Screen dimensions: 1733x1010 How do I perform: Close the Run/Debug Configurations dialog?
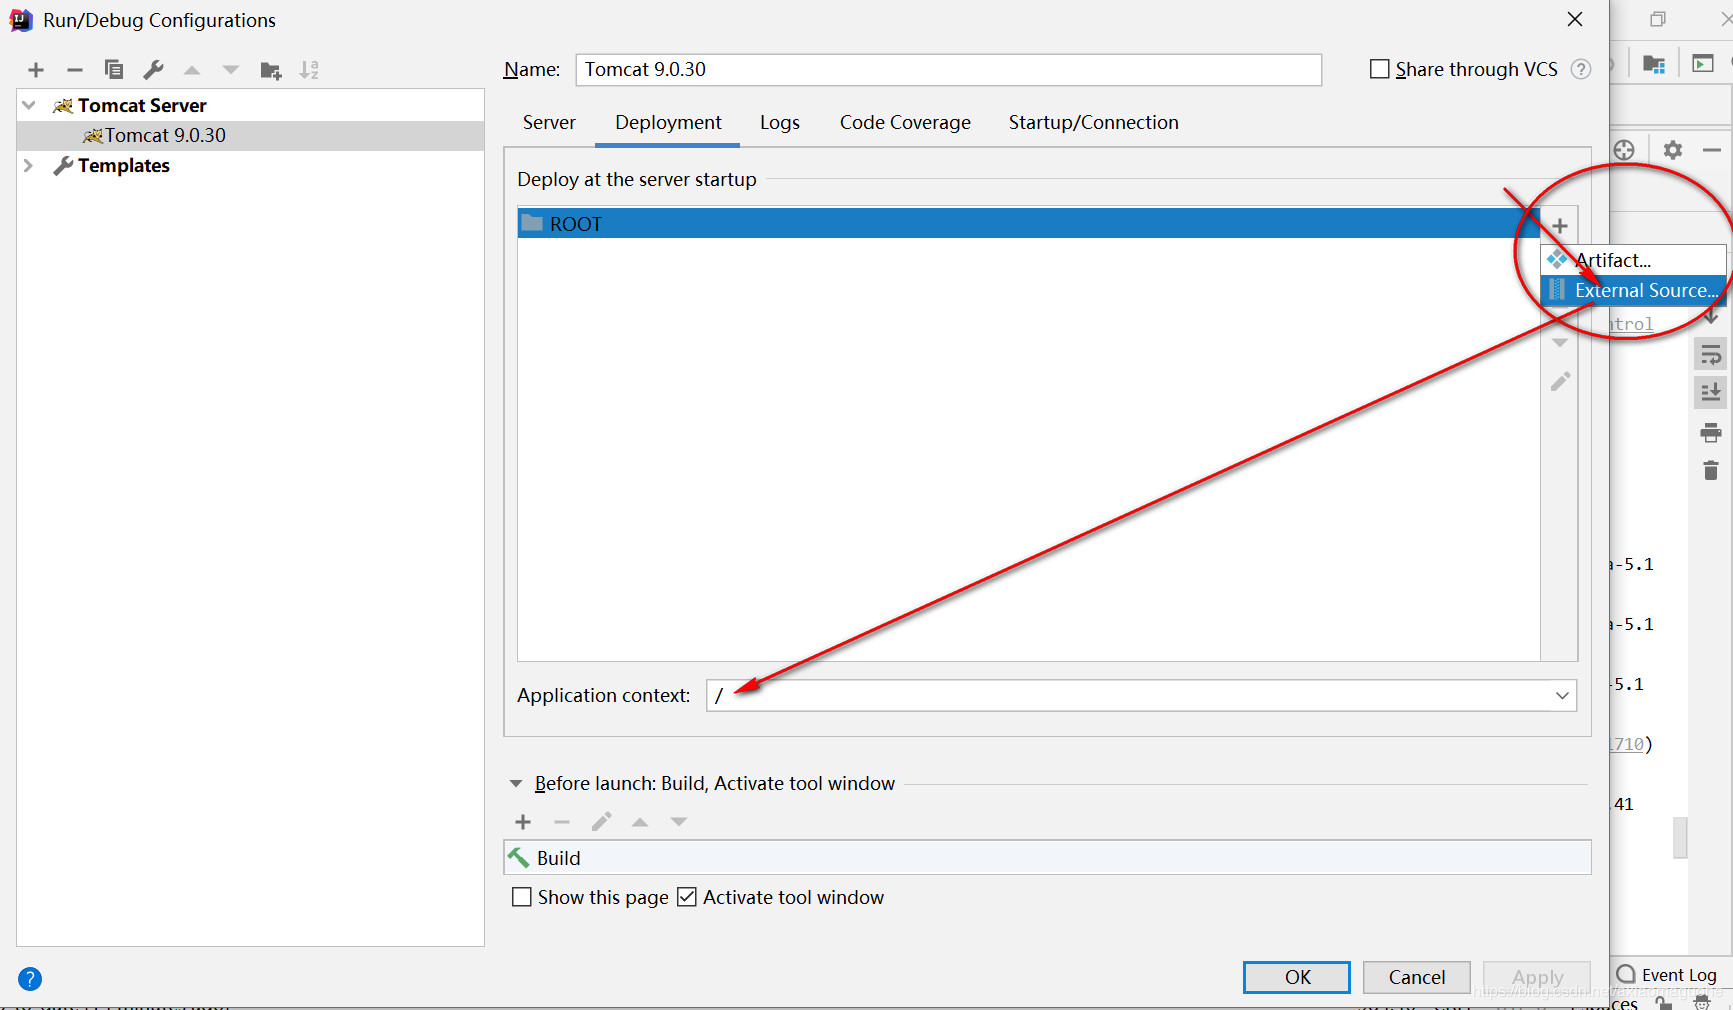[1575, 20]
